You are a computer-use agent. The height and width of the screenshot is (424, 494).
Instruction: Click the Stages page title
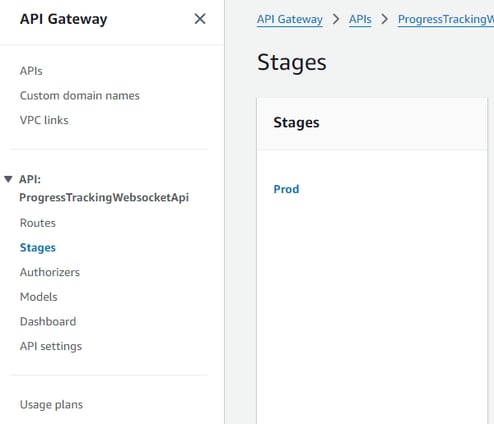click(292, 62)
